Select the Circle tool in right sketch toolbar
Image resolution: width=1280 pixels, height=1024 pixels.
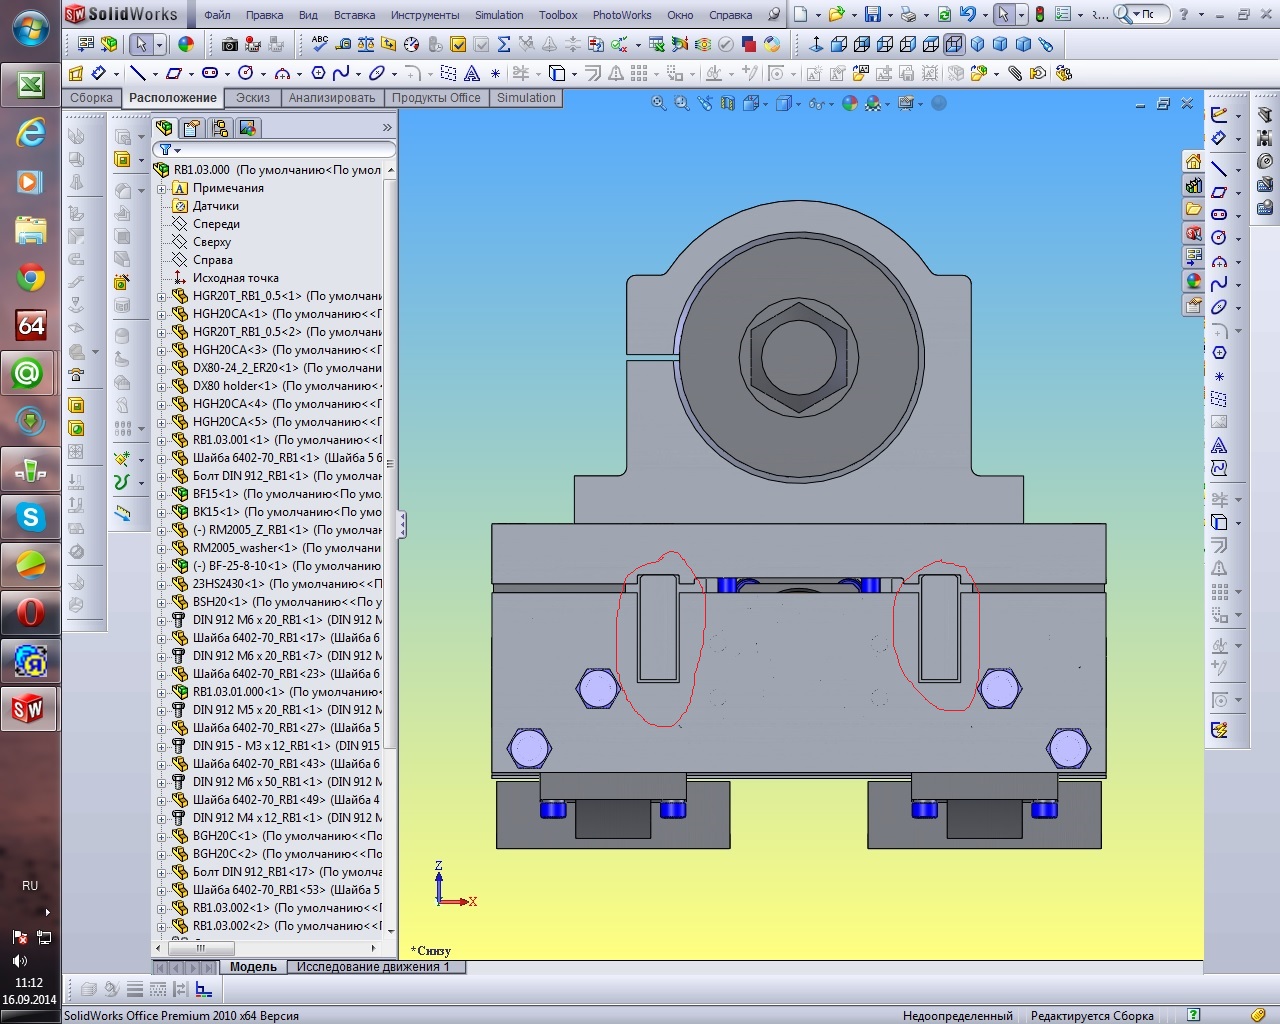pyautogui.click(x=1219, y=238)
